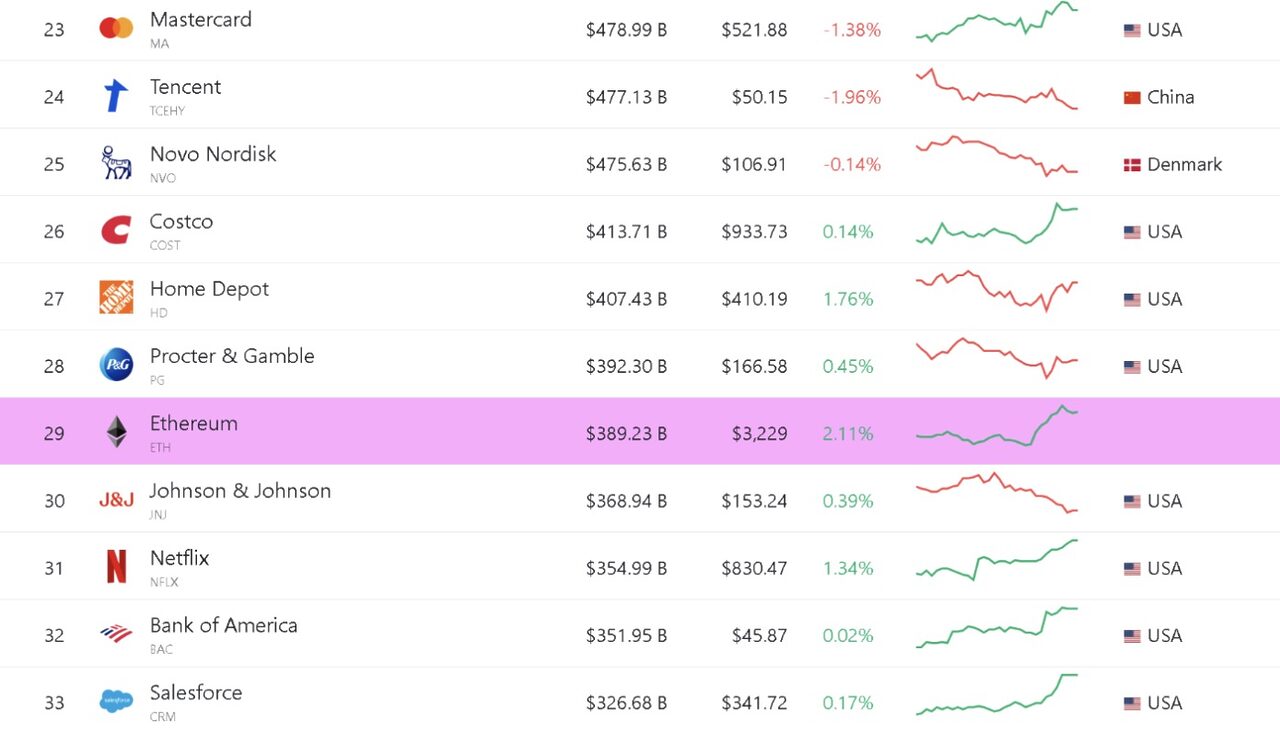This screenshot has width=1280, height=733.
Task: Click the Novo Nordisk logo icon
Action: tap(116, 163)
